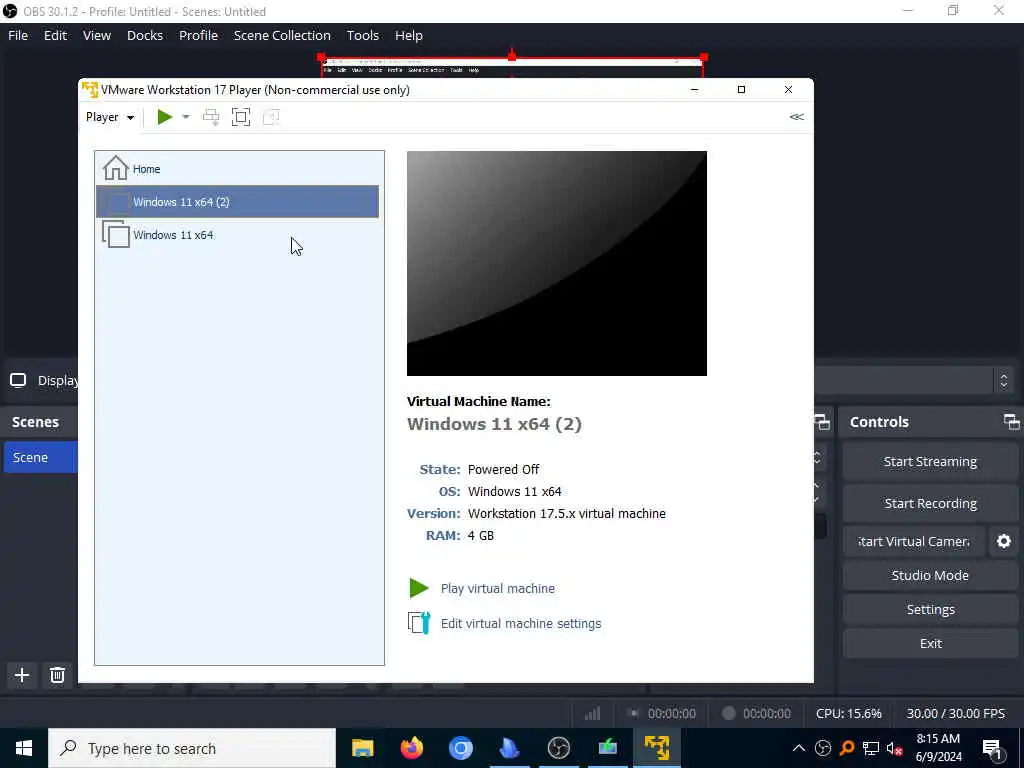Click Start Streaming in OBS Controls

[x=930, y=462]
